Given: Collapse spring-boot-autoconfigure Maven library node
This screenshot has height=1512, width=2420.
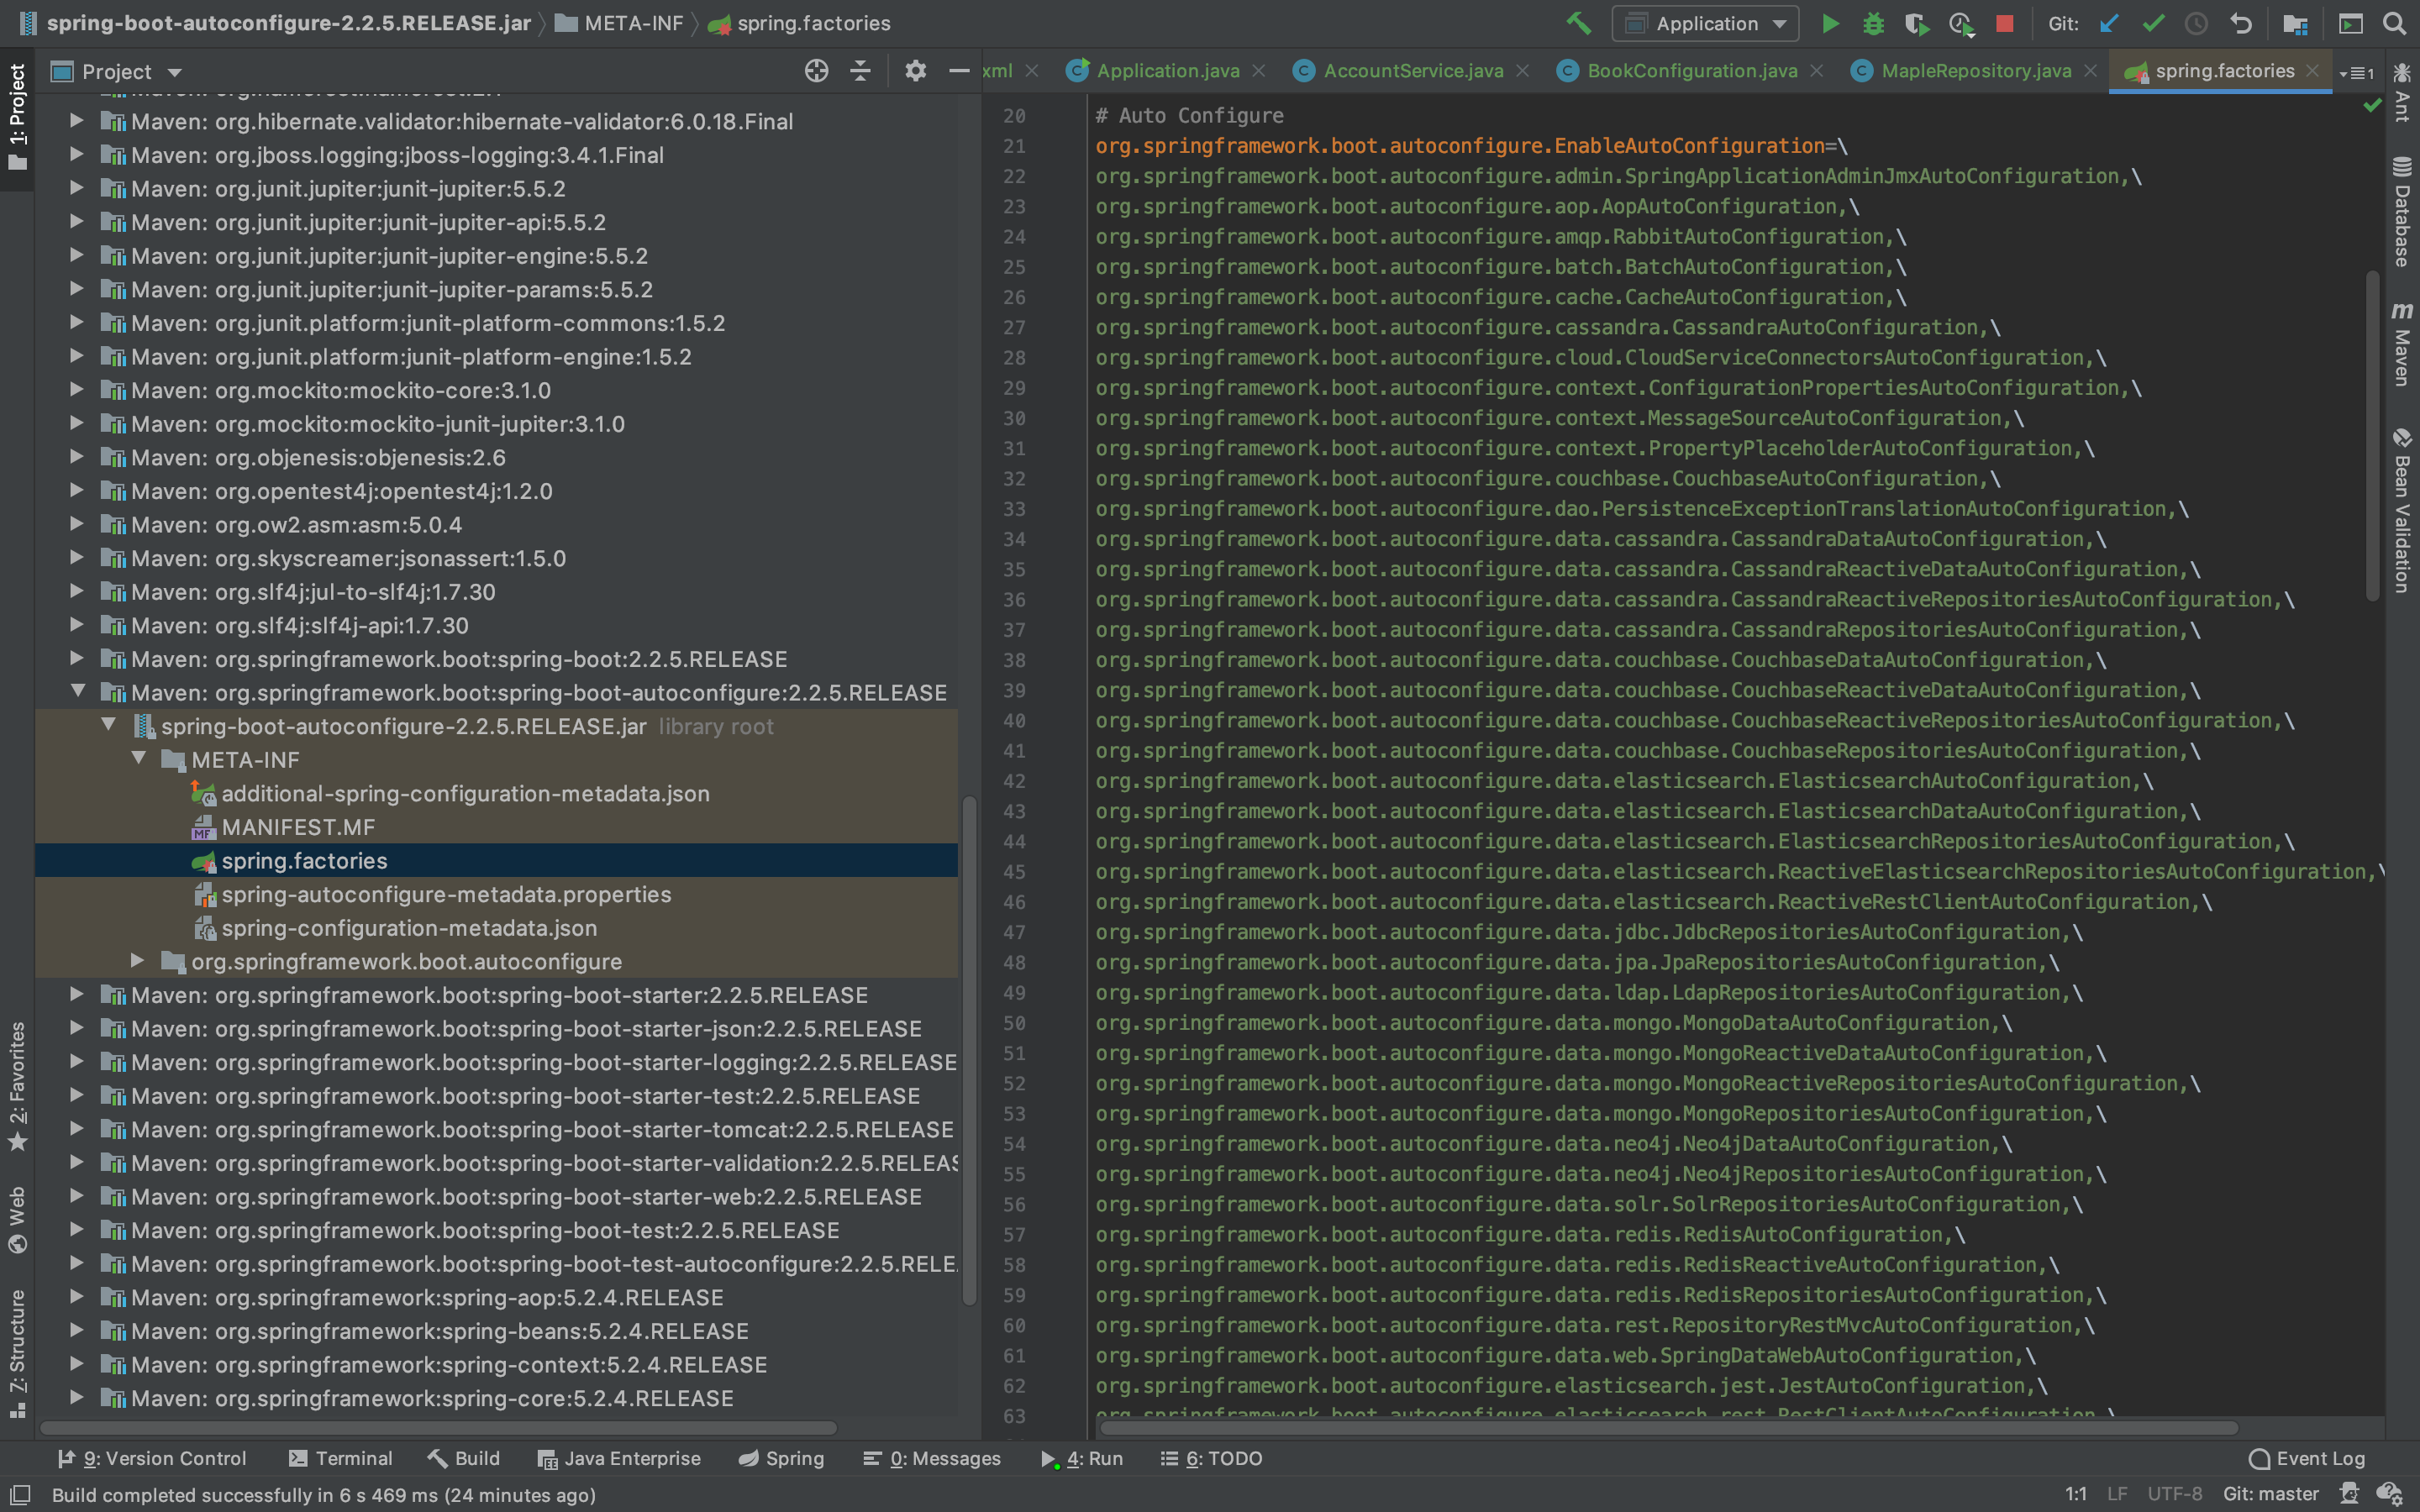Looking at the screenshot, I should point(77,692).
